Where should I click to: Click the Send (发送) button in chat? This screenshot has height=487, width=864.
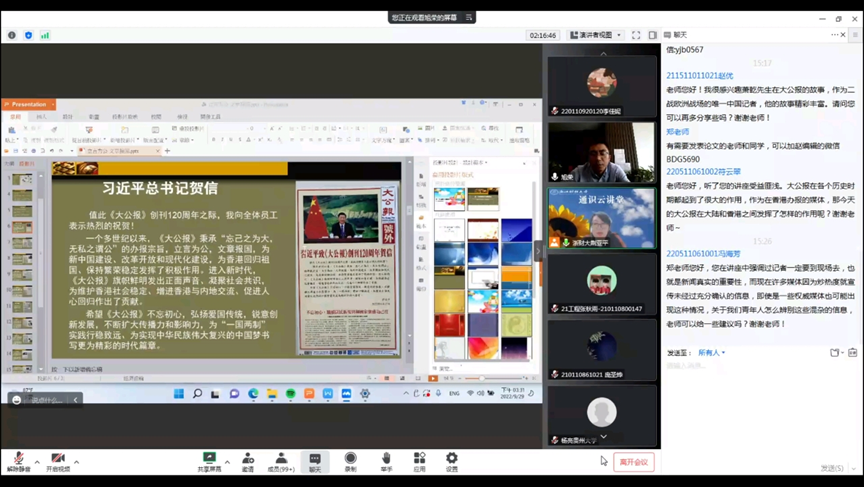(x=832, y=468)
